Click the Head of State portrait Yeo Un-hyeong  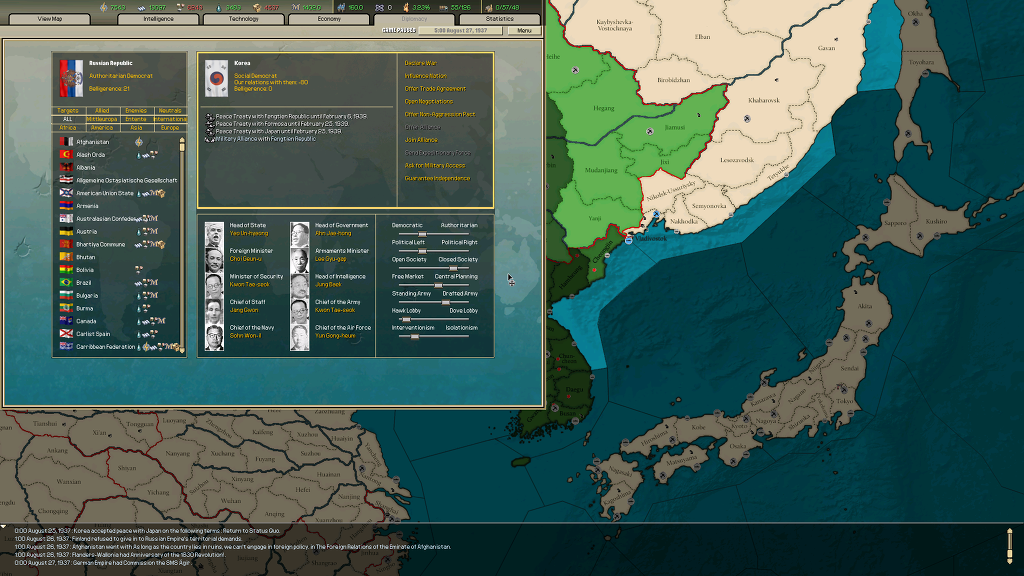(x=214, y=234)
